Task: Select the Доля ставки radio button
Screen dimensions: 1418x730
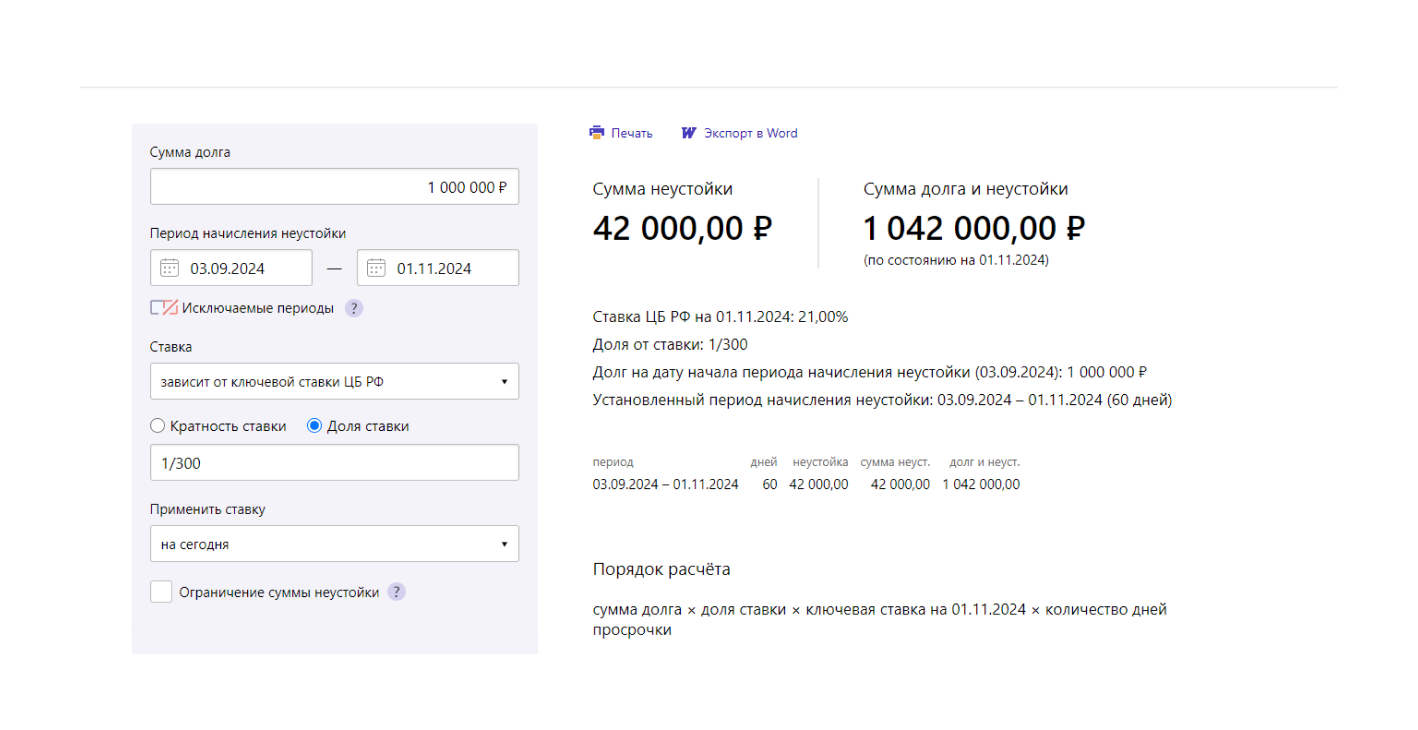Action: point(314,426)
